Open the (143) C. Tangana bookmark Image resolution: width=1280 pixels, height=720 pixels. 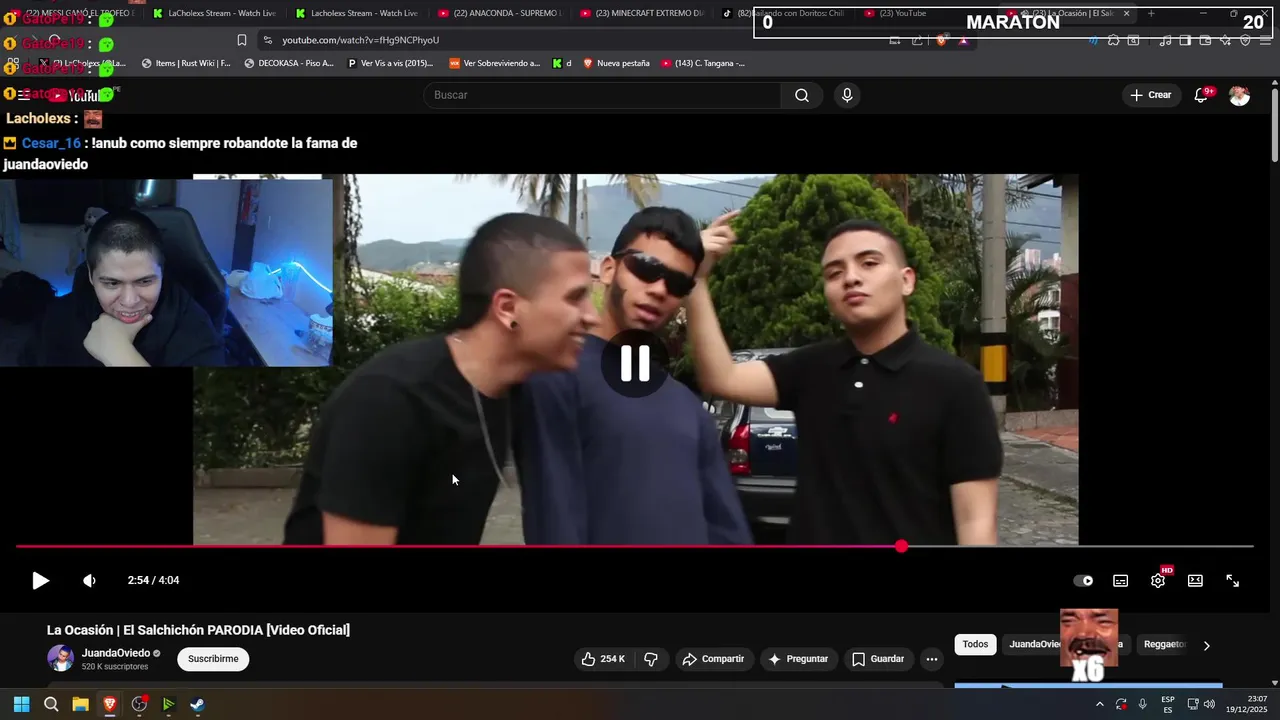tap(703, 63)
